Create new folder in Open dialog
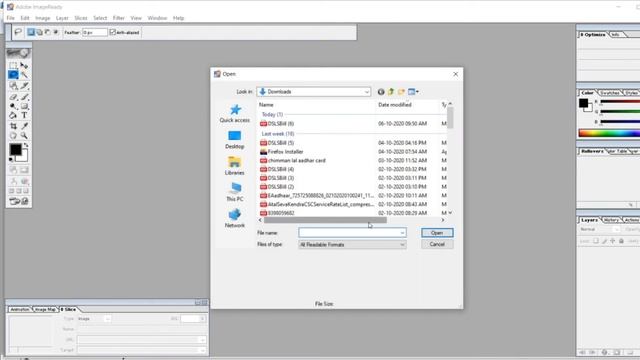This screenshot has width=640, height=360. [401, 92]
